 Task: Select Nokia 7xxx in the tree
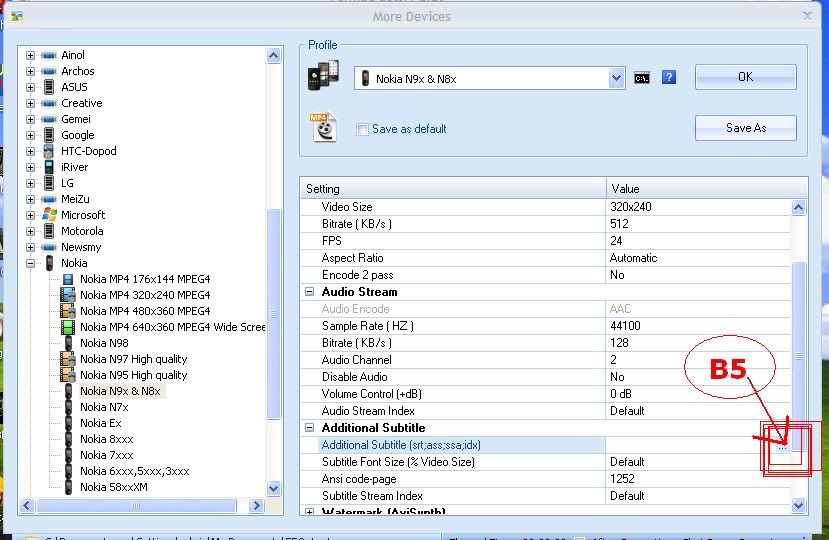click(106, 455)
